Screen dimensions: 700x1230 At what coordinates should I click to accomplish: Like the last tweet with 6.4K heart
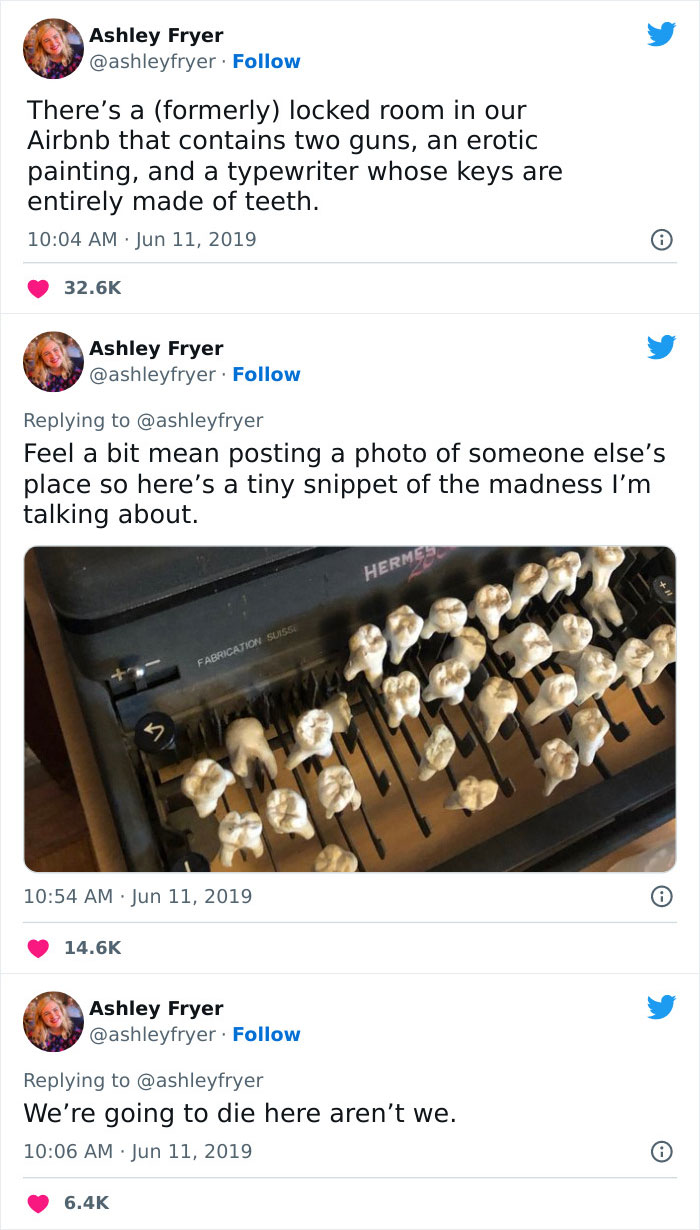37,1202
